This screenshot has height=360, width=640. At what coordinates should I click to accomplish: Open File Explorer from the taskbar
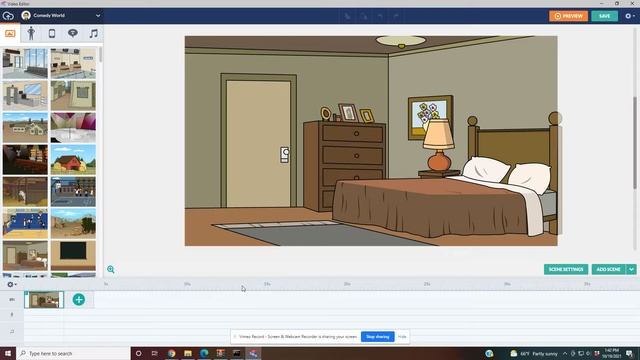[188, 353]
